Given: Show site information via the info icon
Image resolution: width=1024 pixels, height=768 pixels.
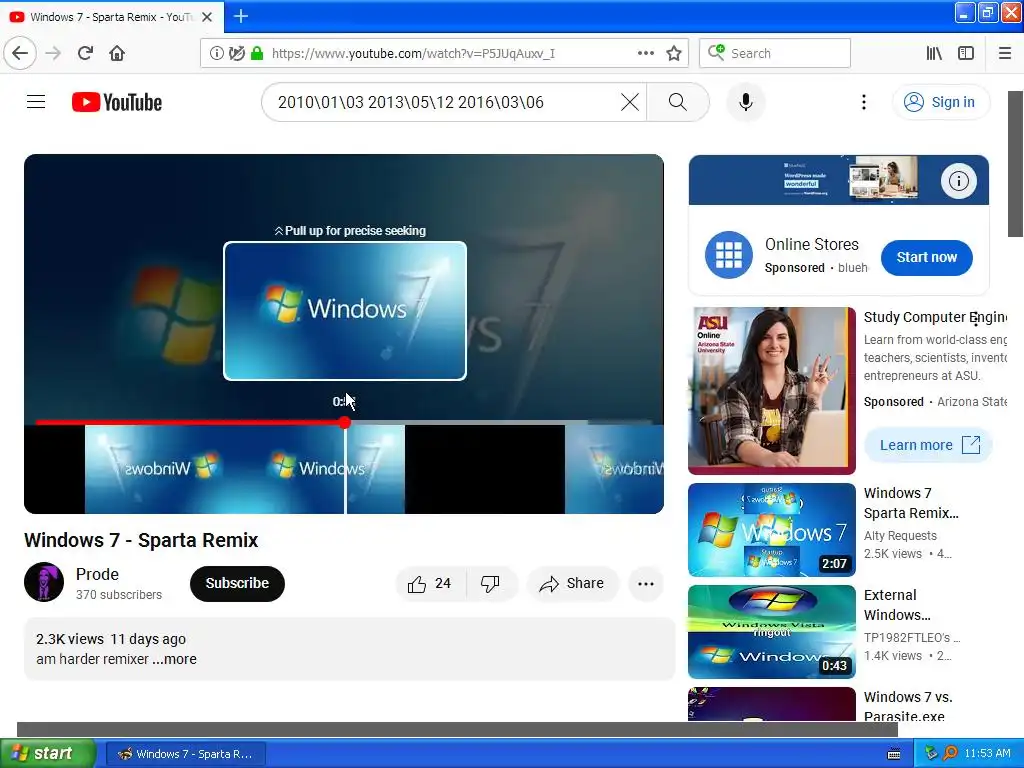Looking at the screenshot, I should 216,53.
